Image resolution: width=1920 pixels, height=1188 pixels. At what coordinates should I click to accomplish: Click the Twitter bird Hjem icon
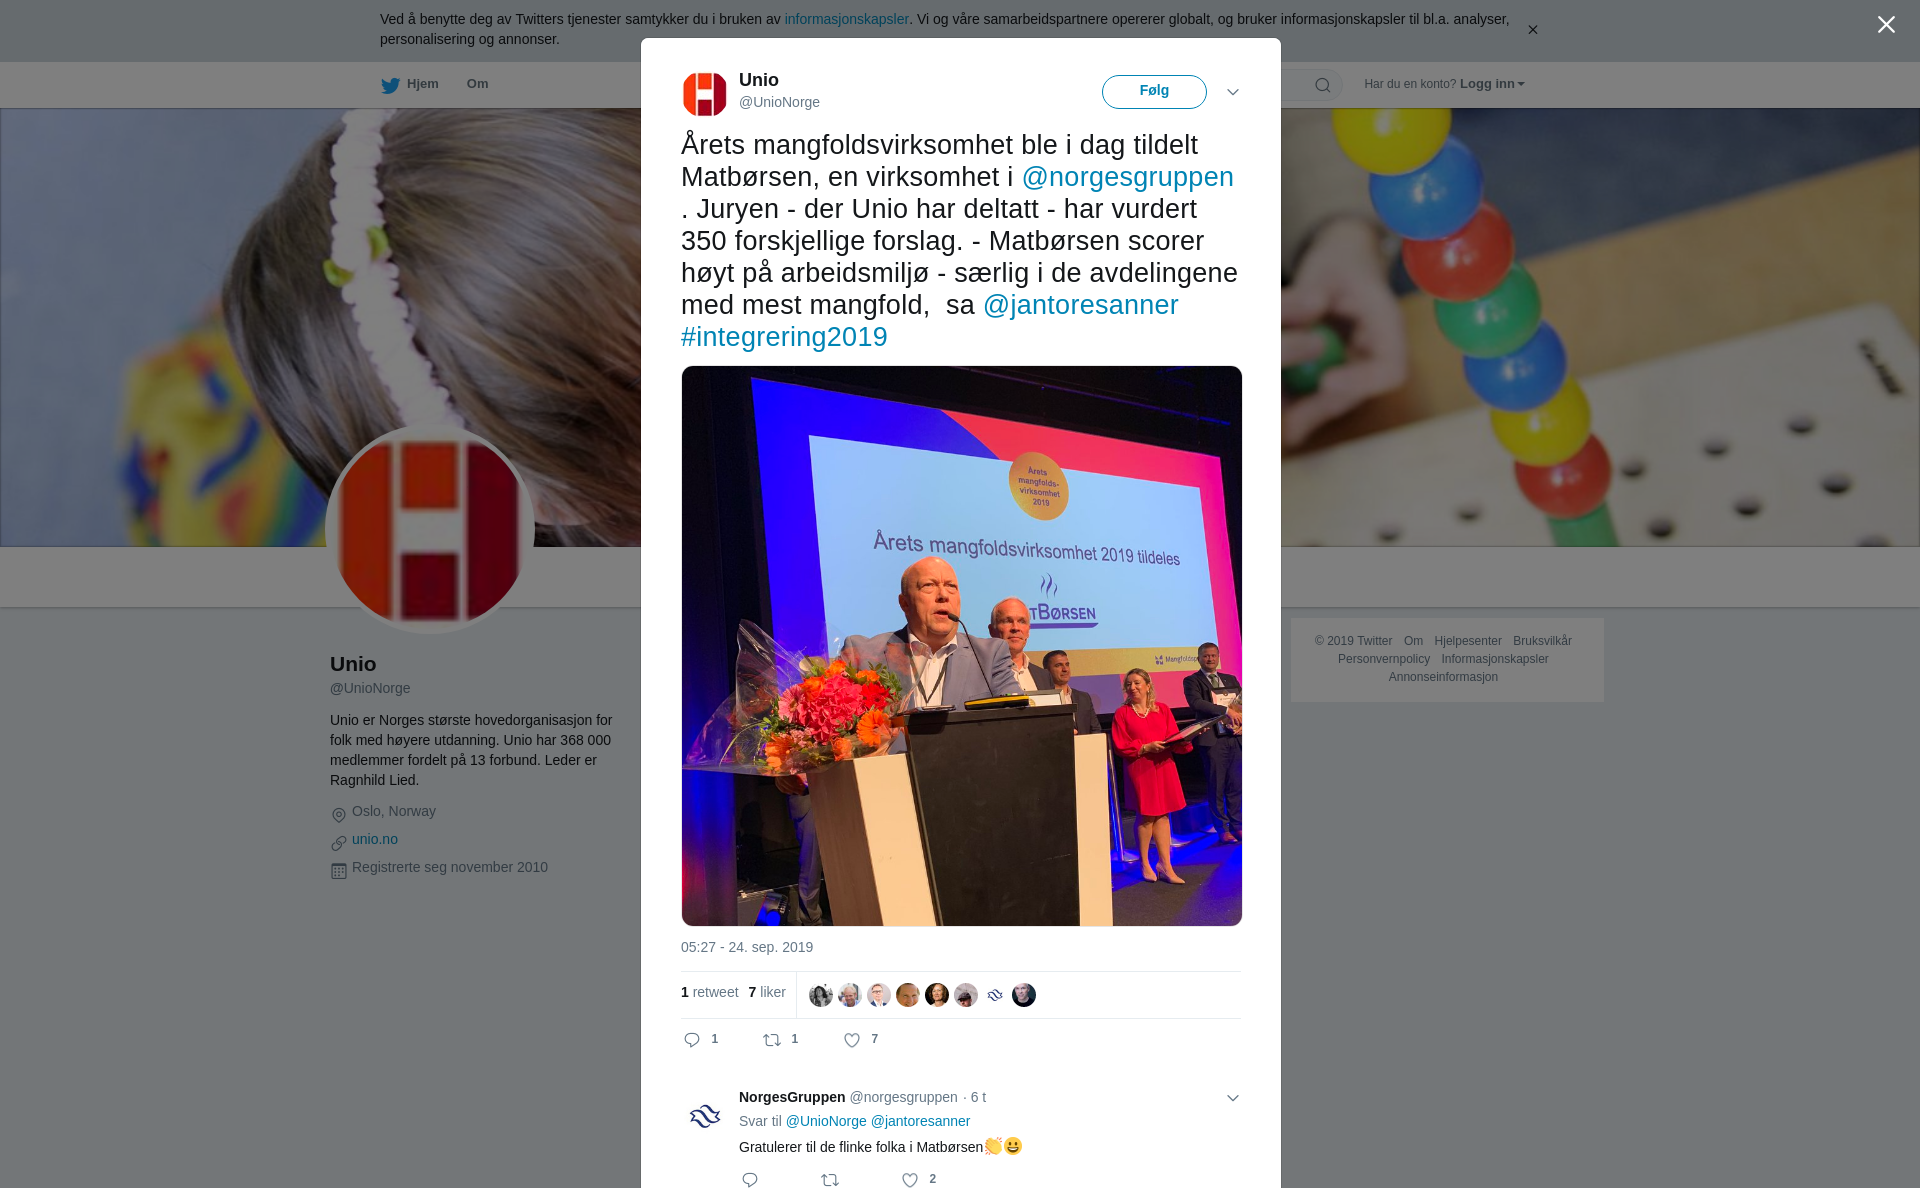coord(390,85)
